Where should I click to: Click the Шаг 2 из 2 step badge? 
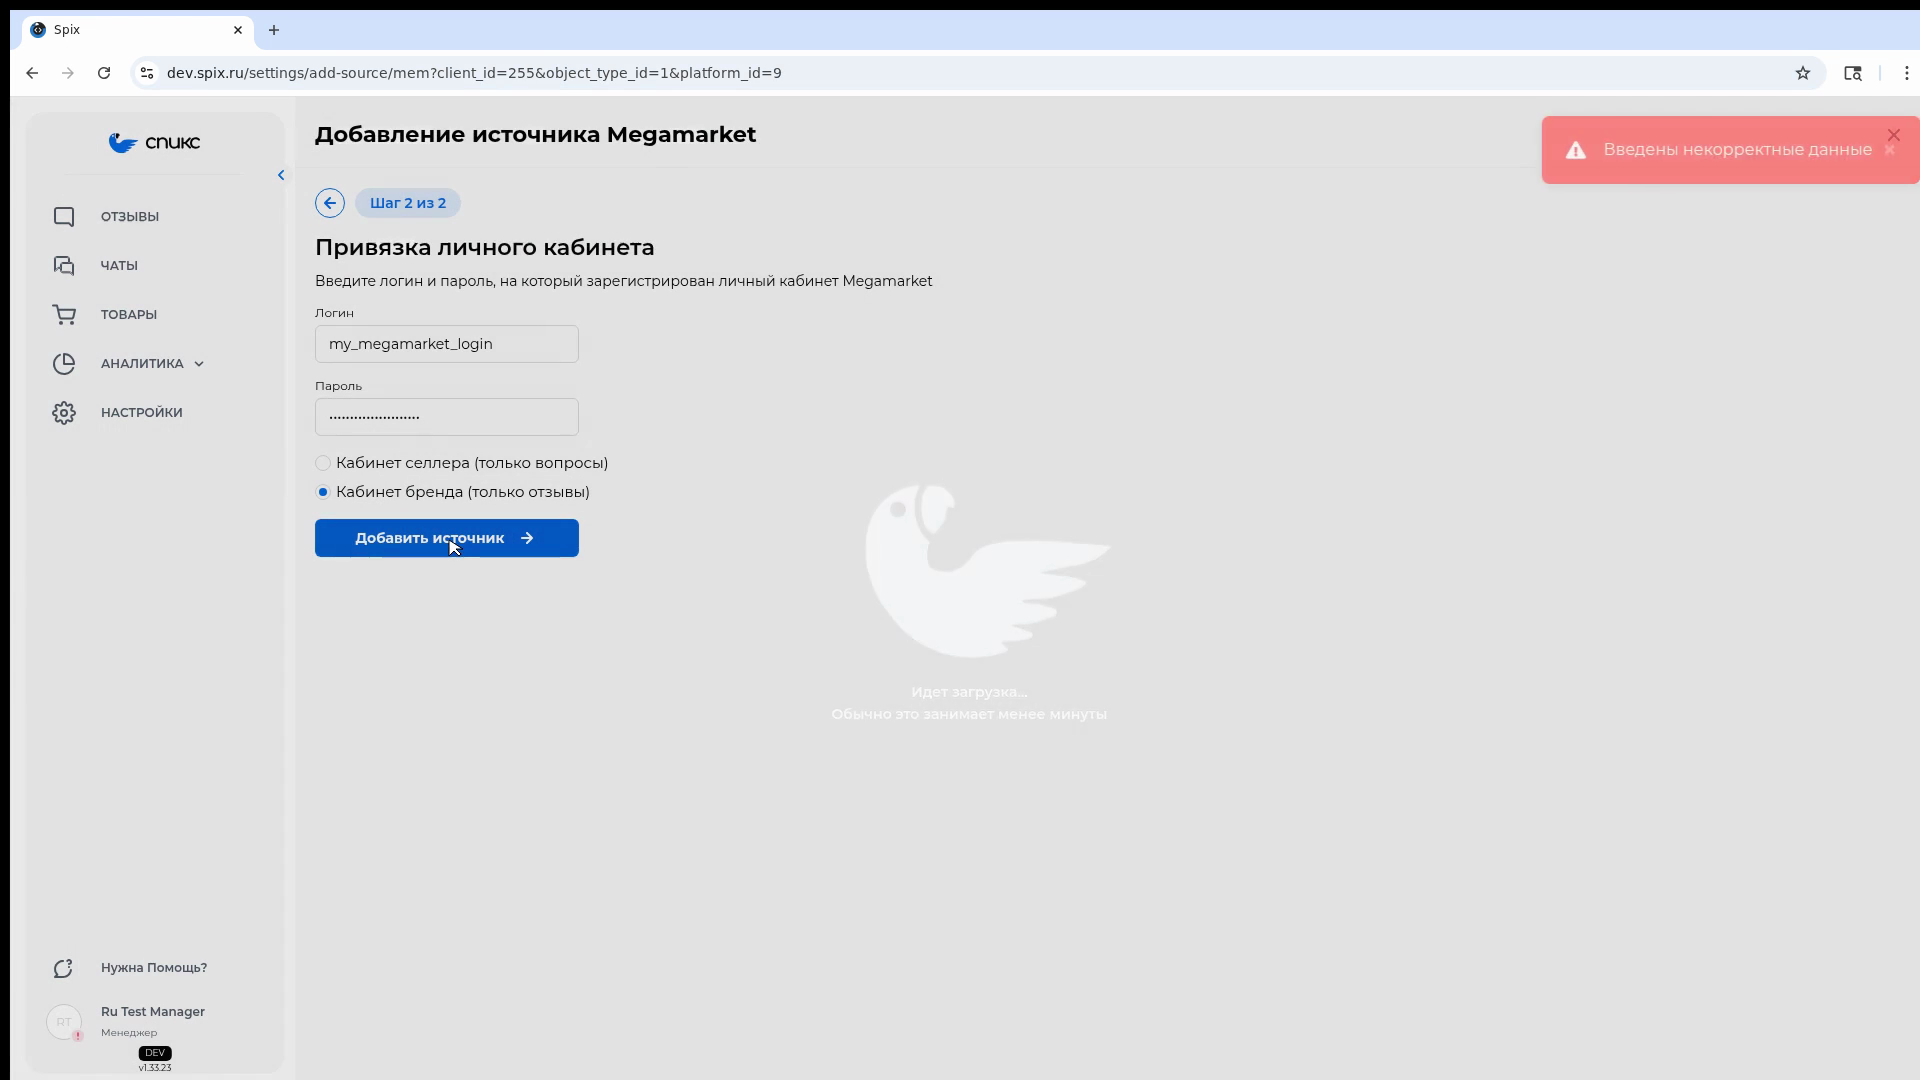(408, 203)
